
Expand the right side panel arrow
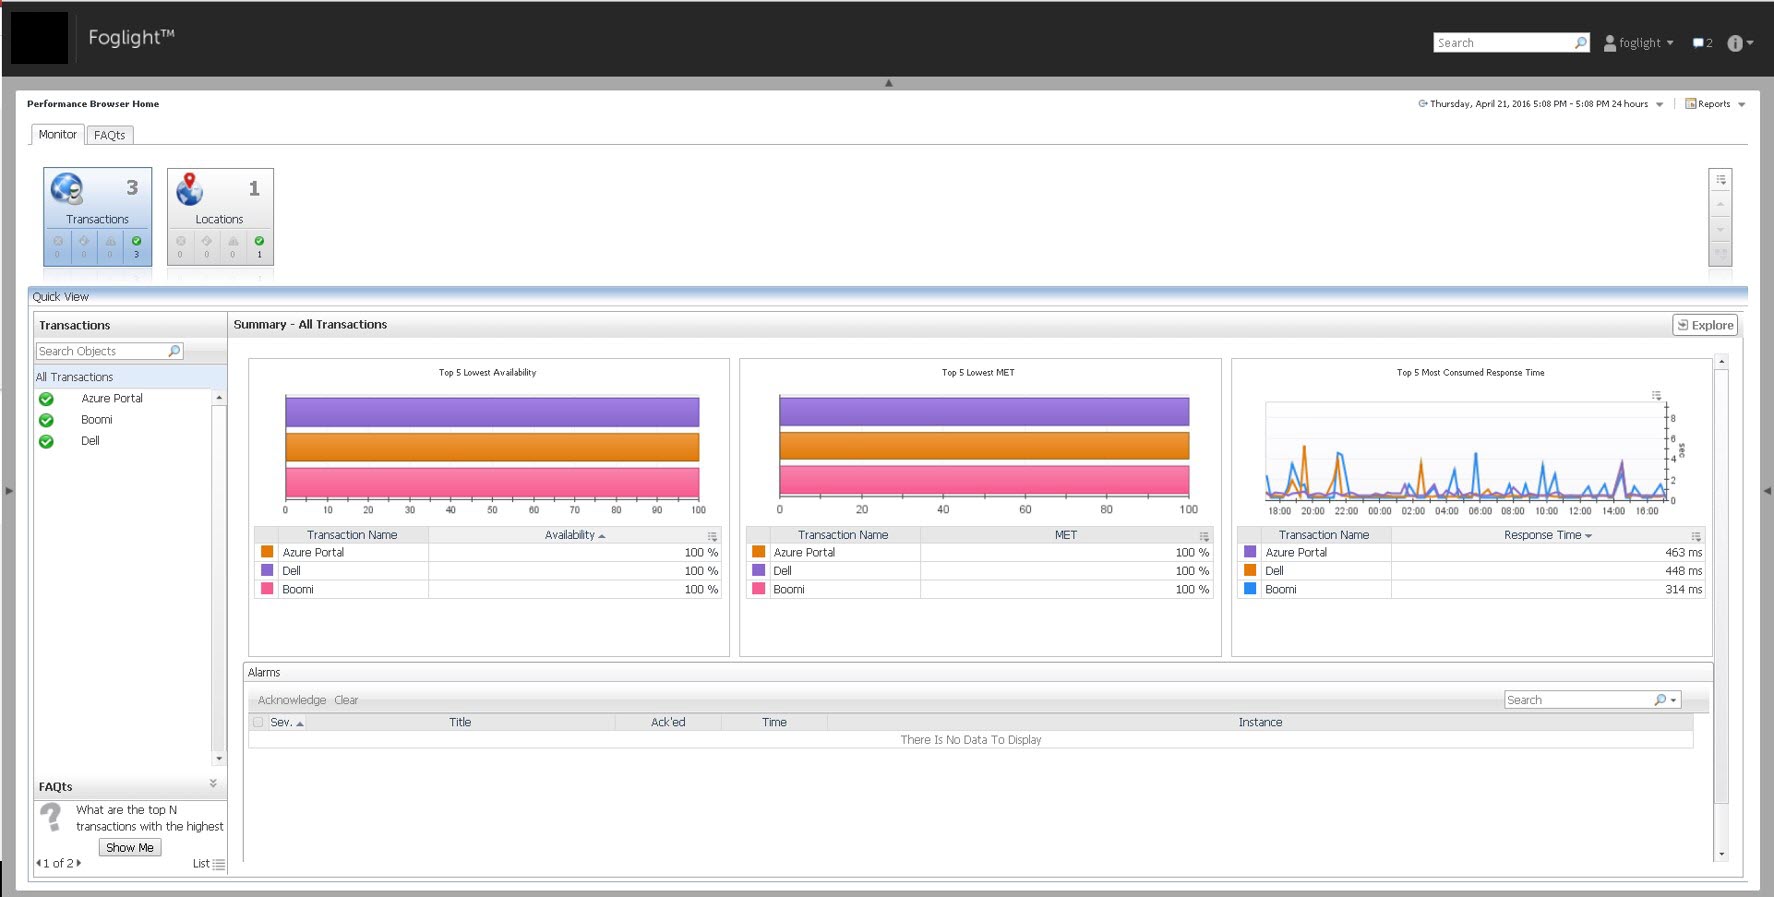click(1767, 491)
